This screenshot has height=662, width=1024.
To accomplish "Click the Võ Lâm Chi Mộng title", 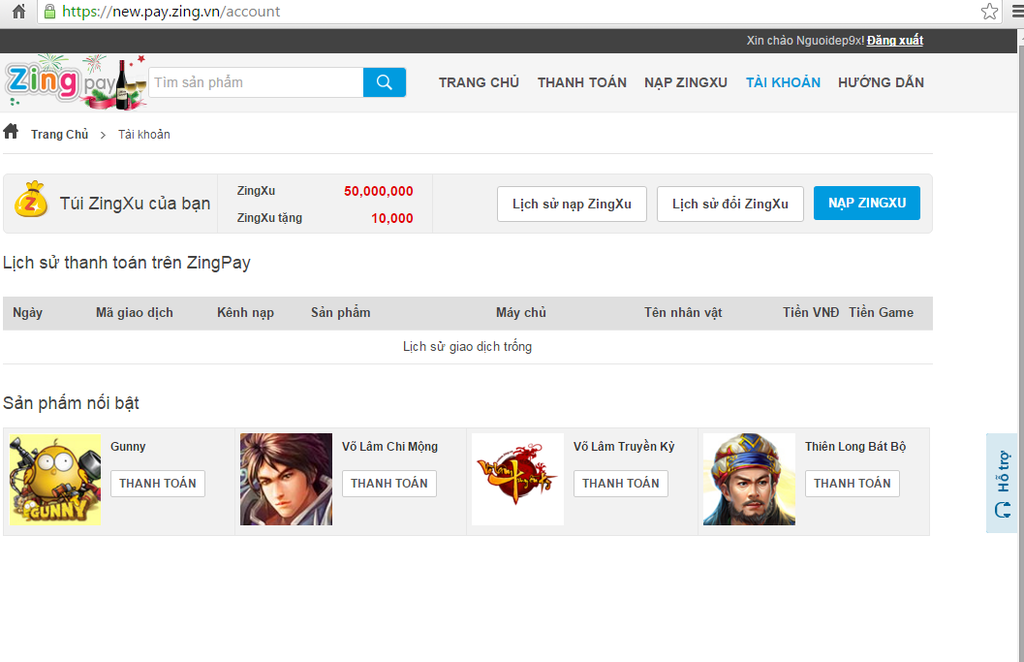I will click(x=390, y=447).
